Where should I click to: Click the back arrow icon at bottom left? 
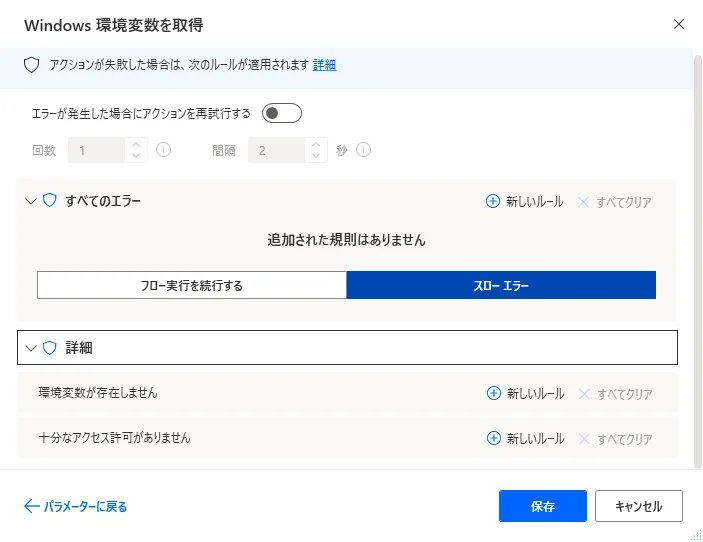click(31, 506)
